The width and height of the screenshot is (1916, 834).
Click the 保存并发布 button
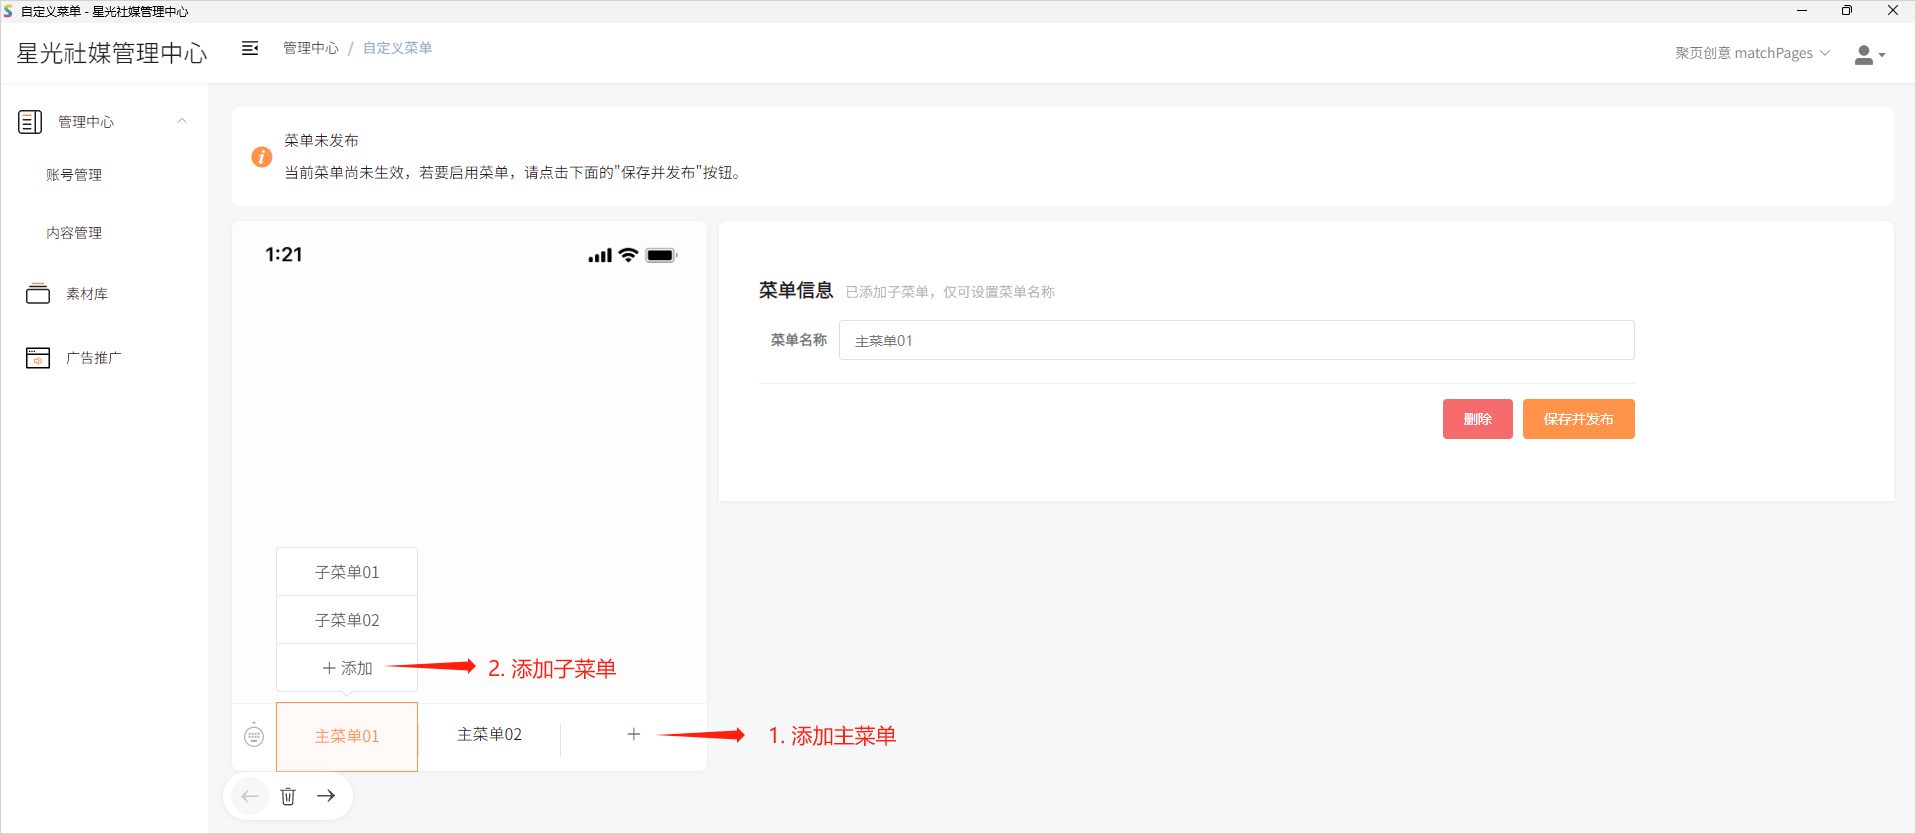(1579, 419)
